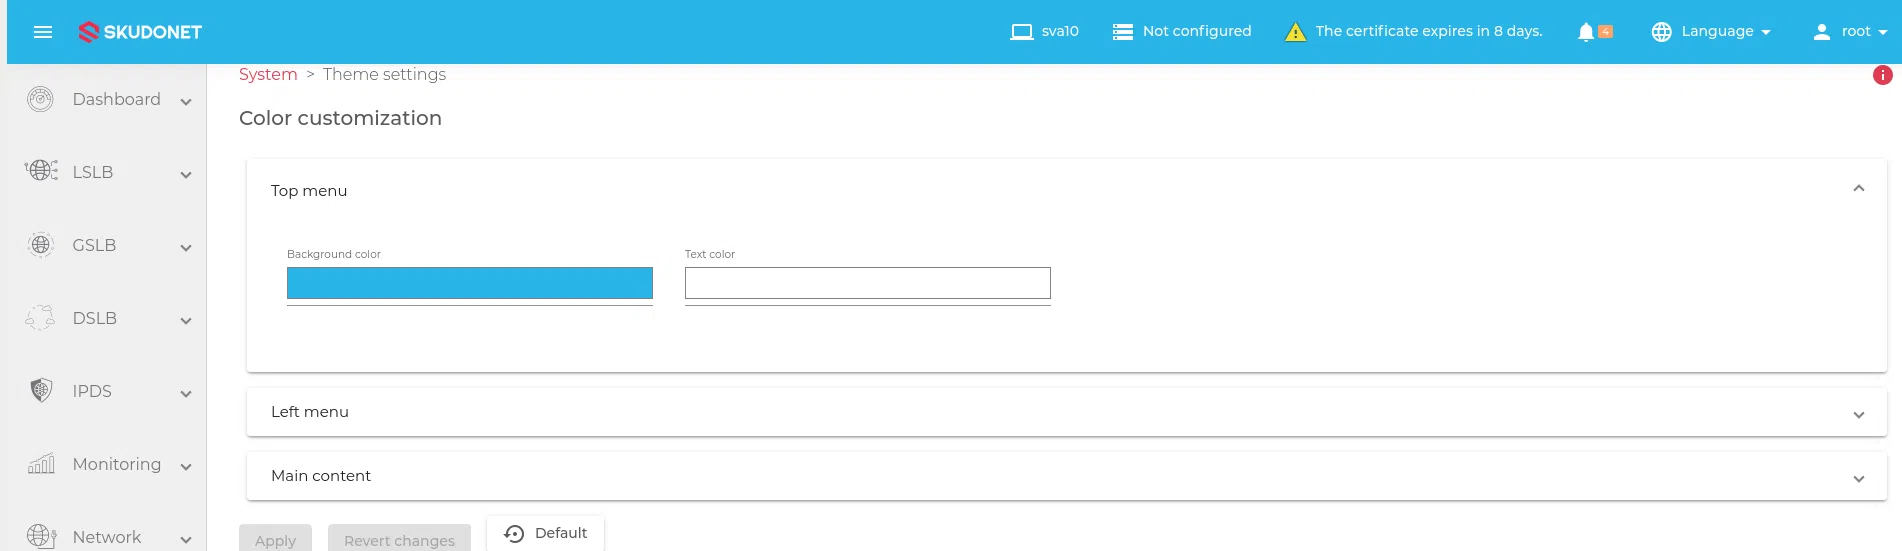Click the red info icon

tap(1882, 75)
